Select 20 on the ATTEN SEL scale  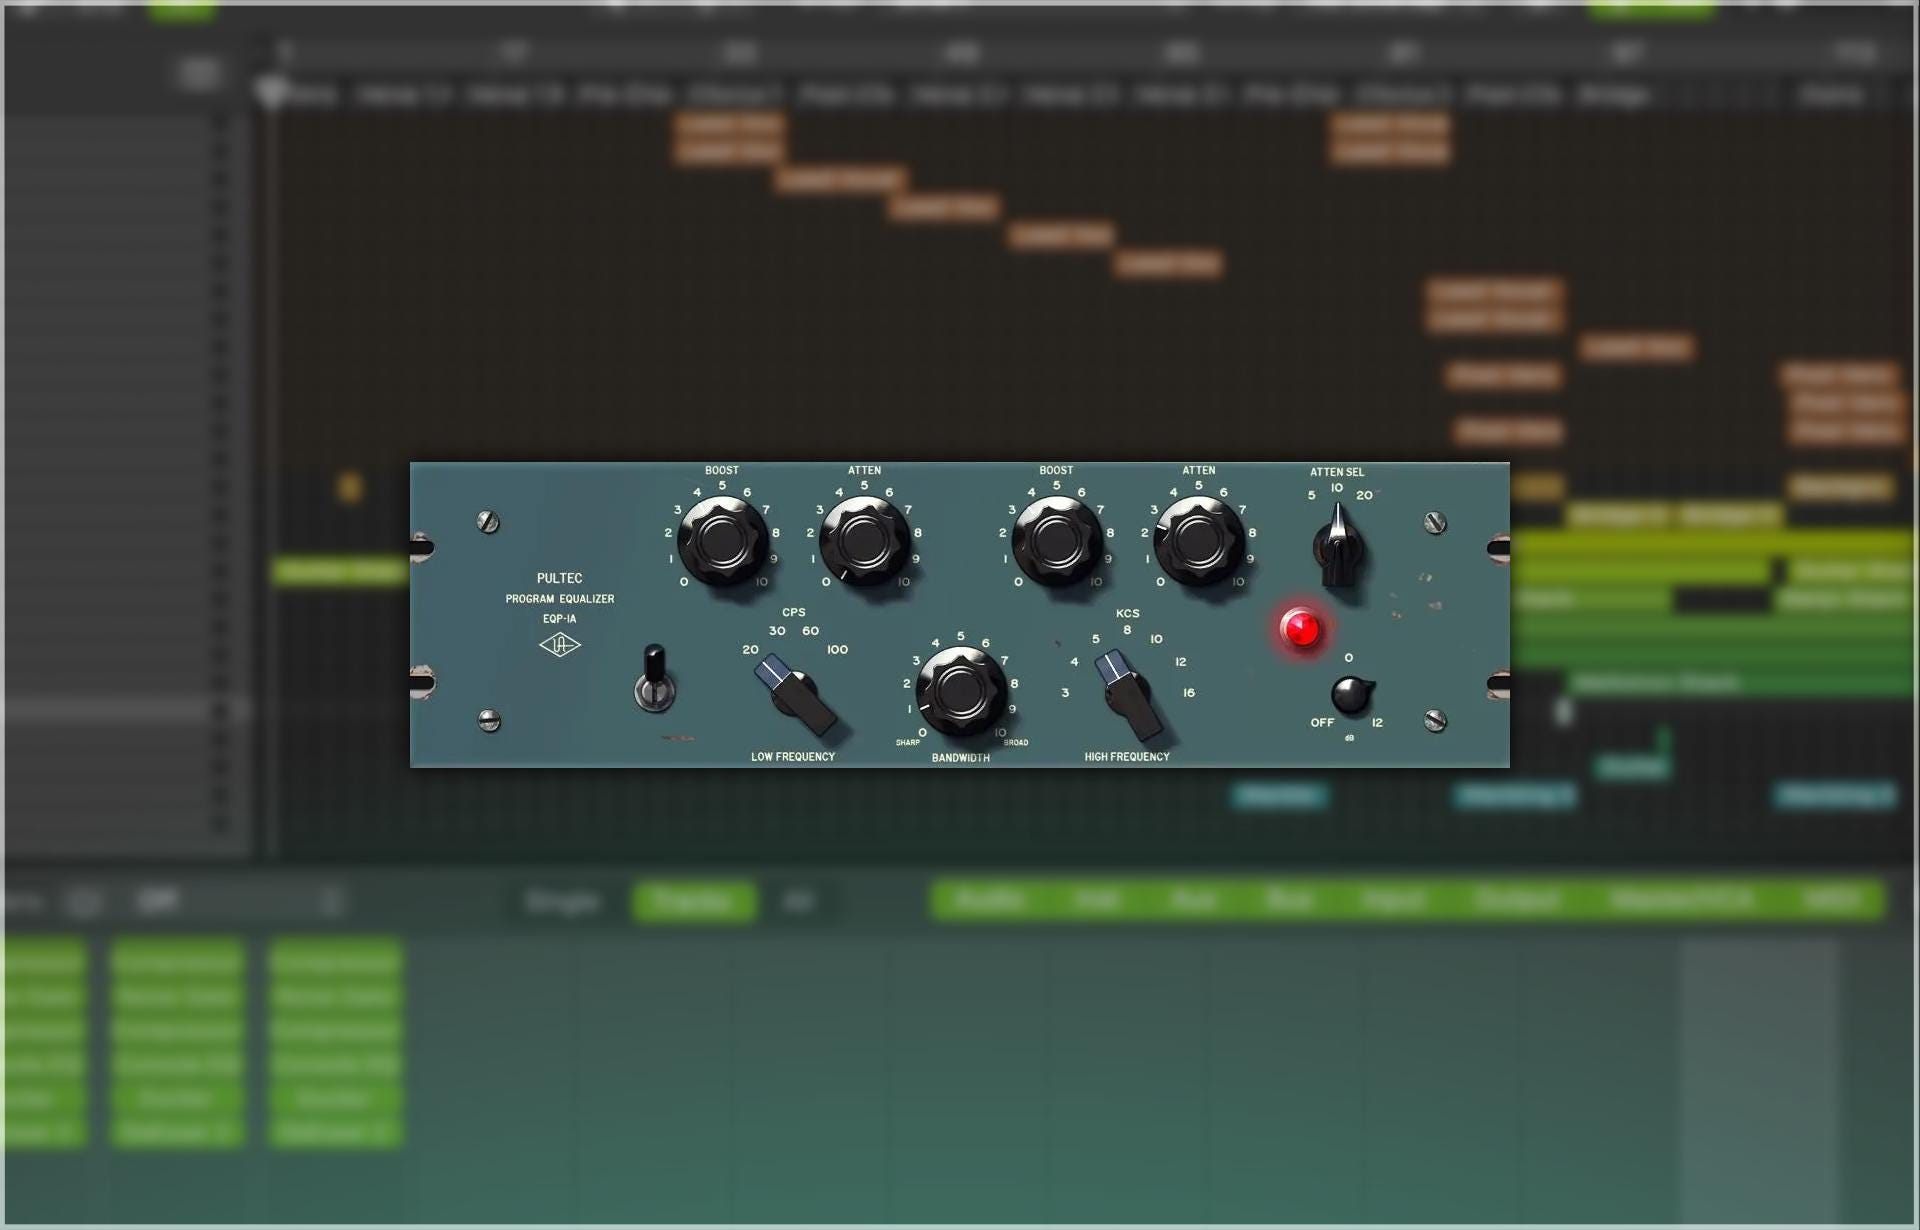click(x=1364, y=495)
